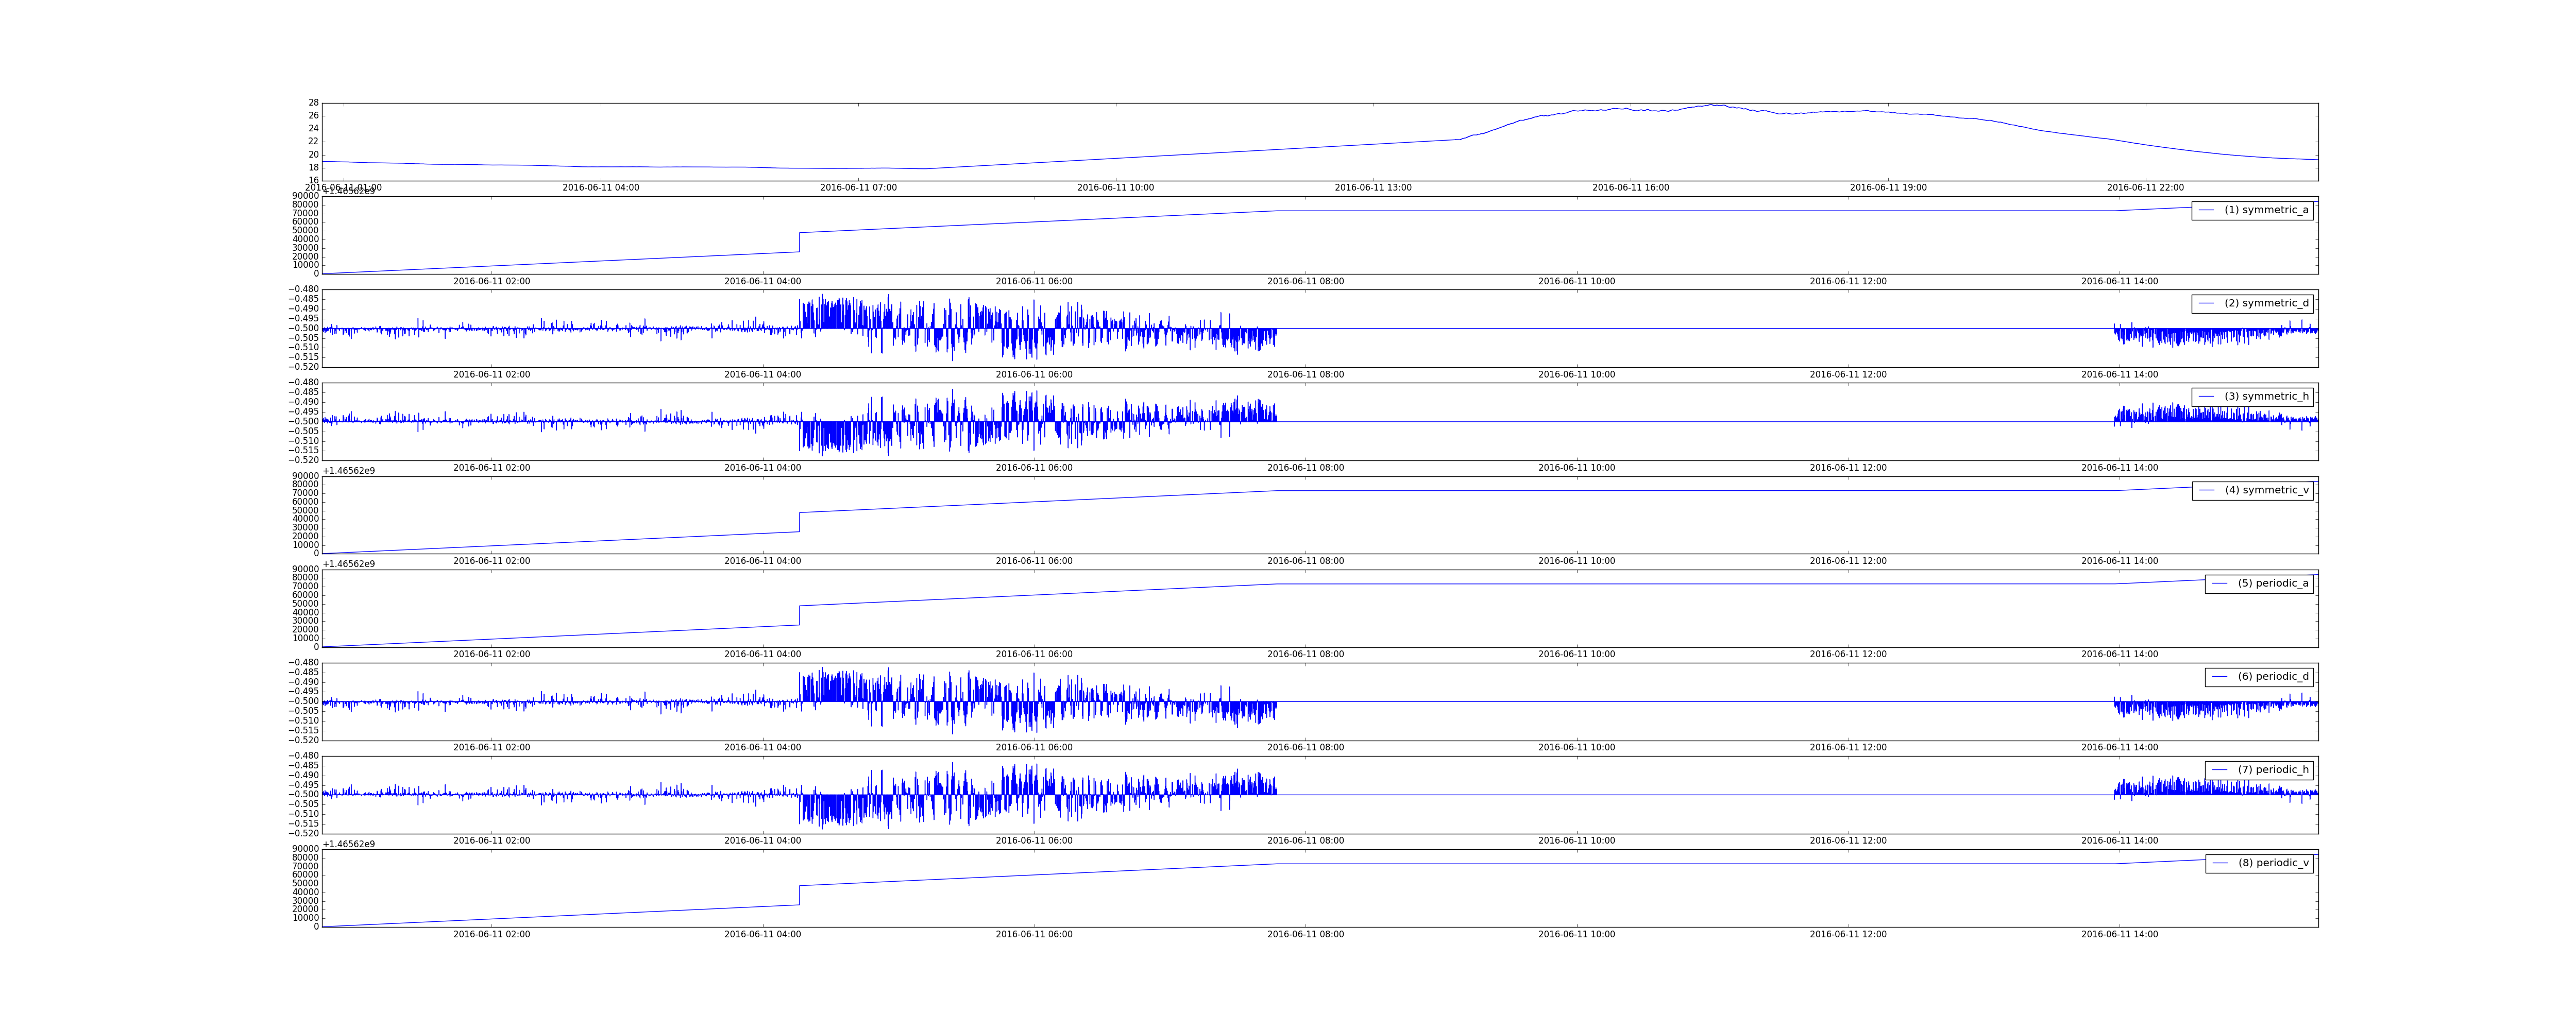The image size is (2576, 1030).
Task: Click the vertical step in symmetric_a line
Action: click(x=799, y=242)
